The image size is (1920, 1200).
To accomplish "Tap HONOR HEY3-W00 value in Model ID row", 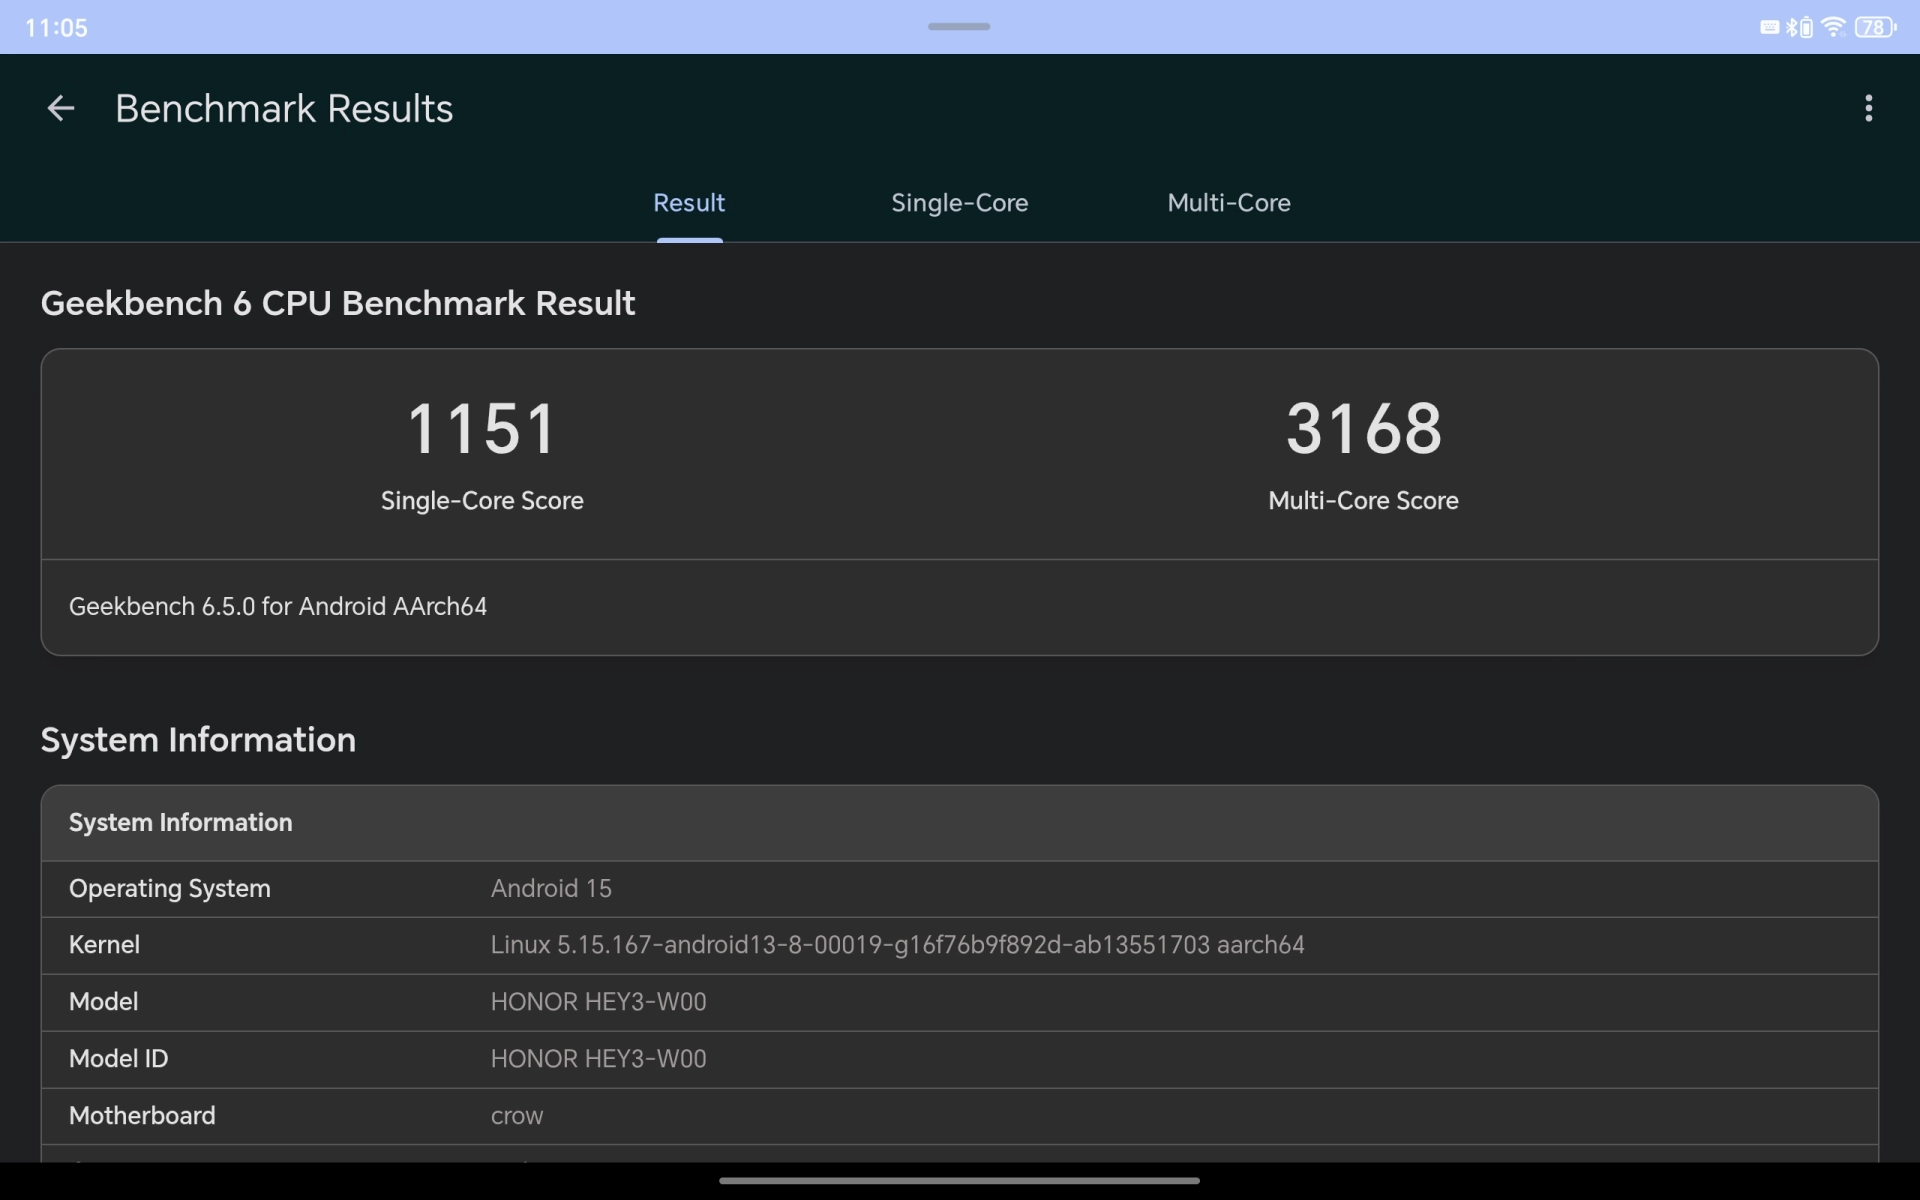I will [598, 1059].
